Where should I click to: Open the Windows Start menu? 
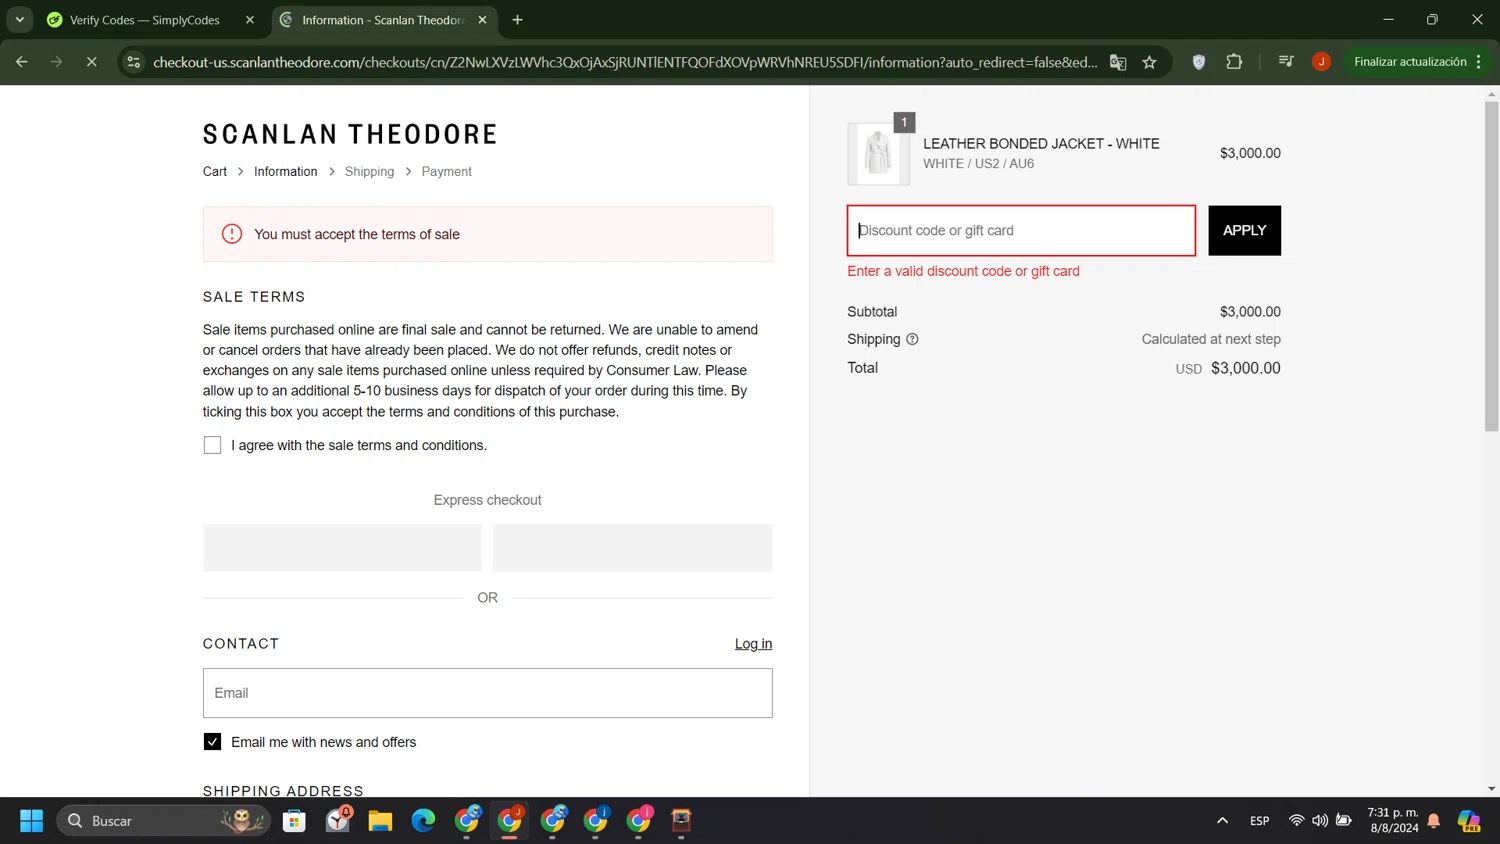point(31,821)
